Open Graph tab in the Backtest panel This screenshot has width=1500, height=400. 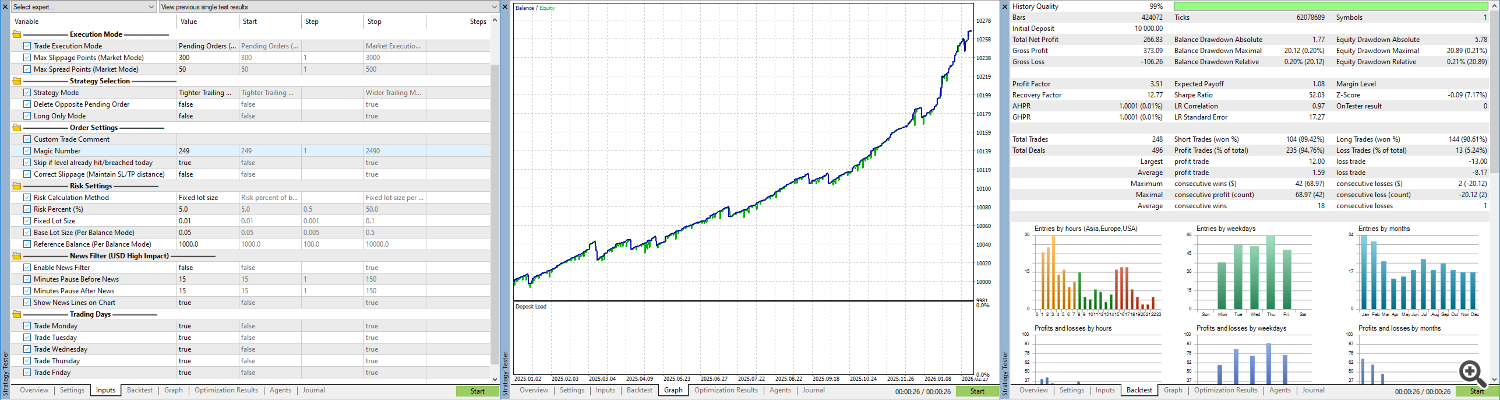(x=1172, y=390)
